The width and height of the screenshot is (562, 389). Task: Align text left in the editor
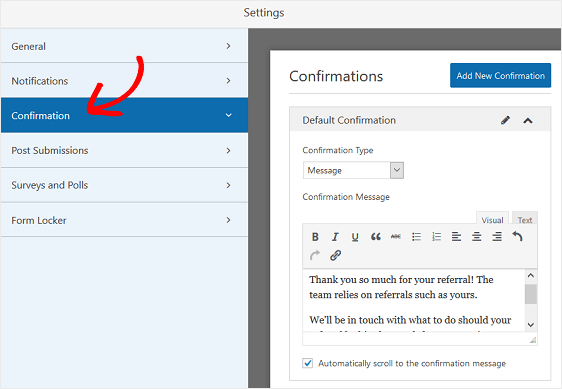click(456, 237)
